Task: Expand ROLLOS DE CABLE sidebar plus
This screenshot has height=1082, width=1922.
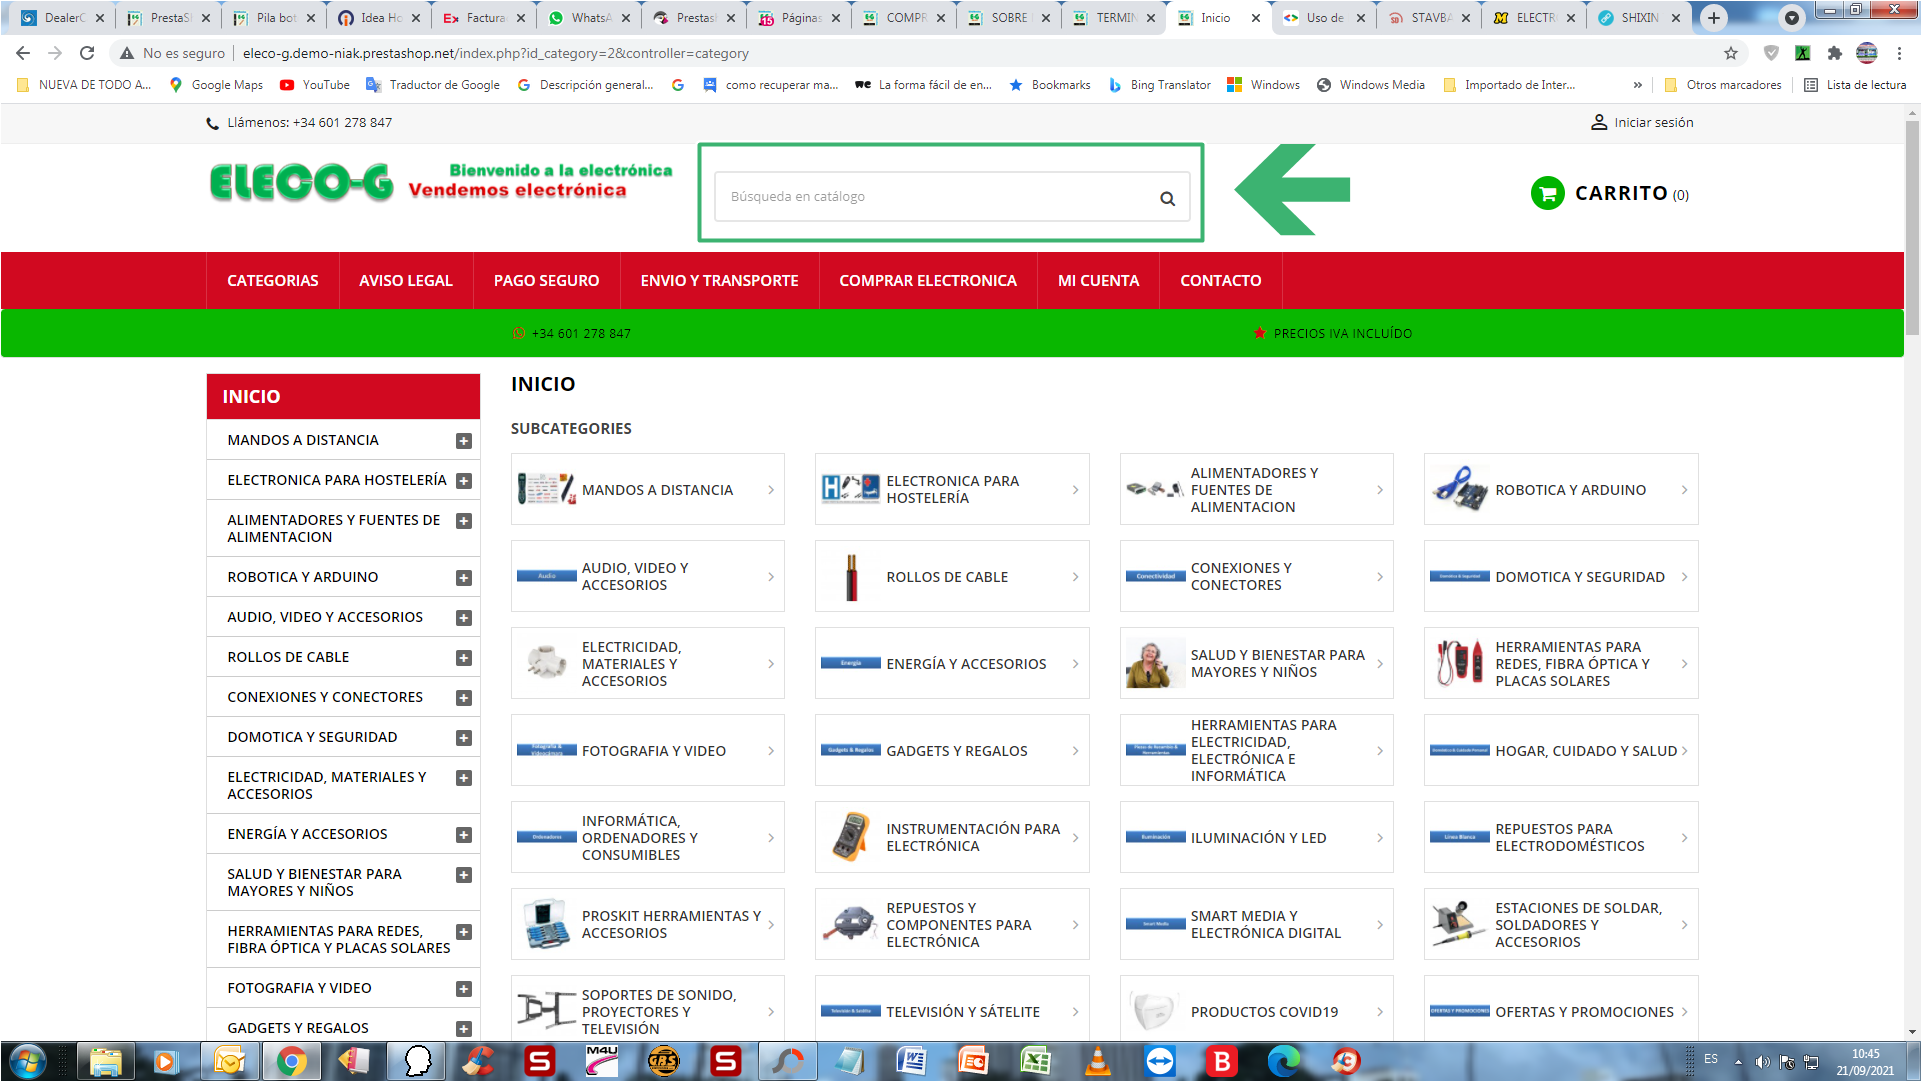Action: [x=463, y=658]
